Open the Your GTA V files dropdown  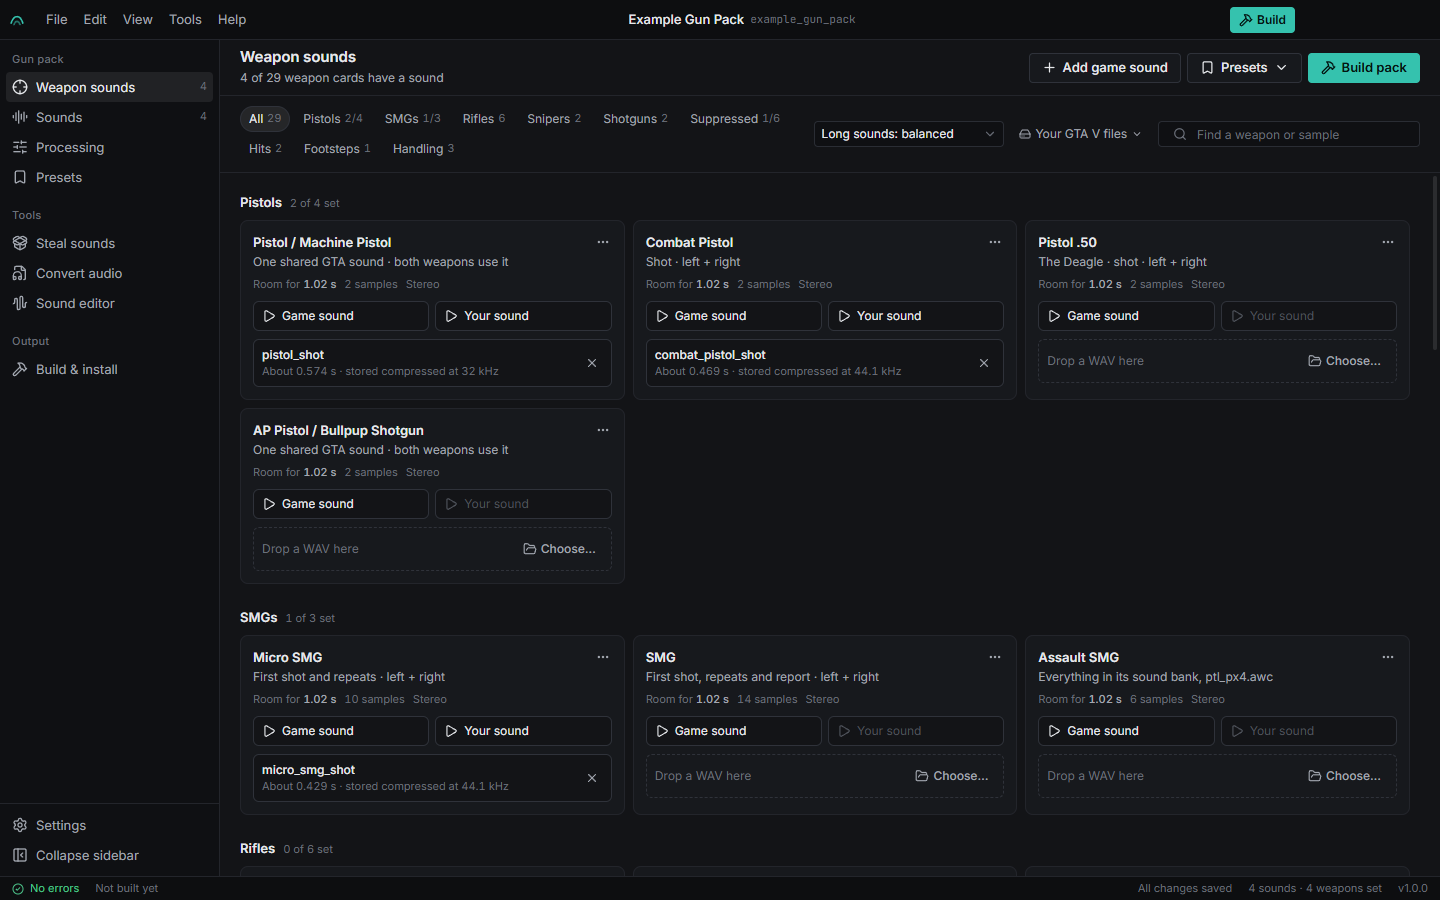click(x=1080, y=134)
